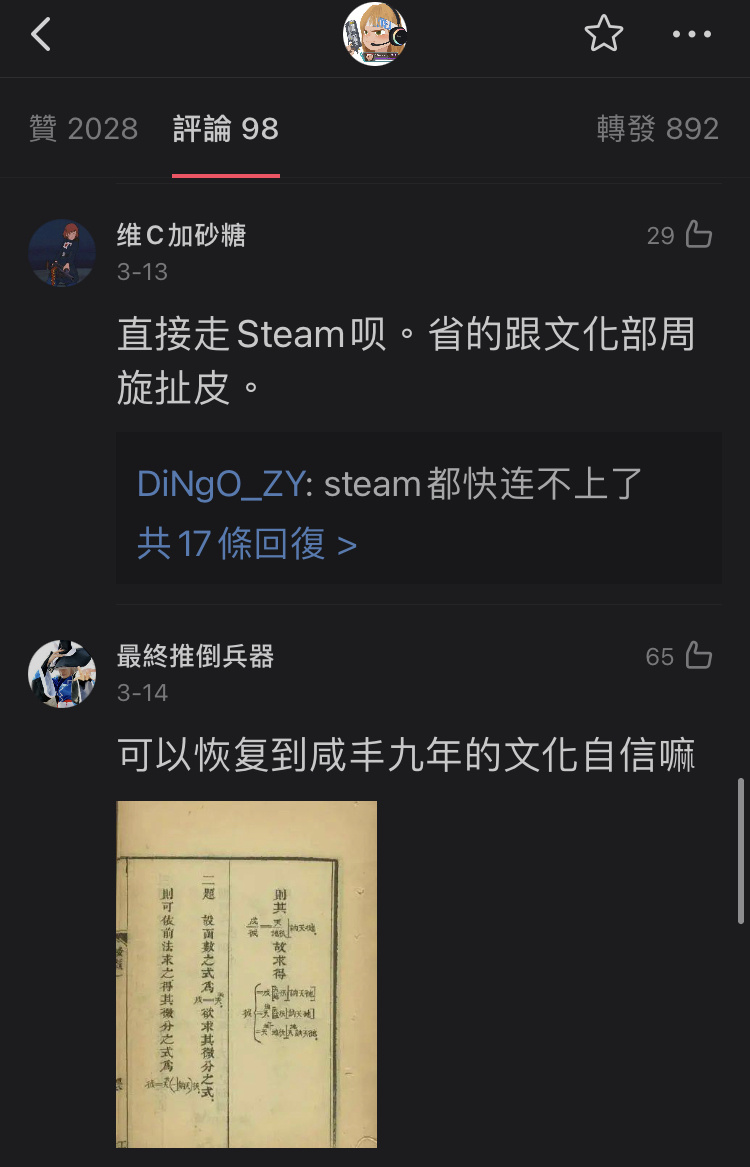Go back using the left arrow

(x=41, y=34)
